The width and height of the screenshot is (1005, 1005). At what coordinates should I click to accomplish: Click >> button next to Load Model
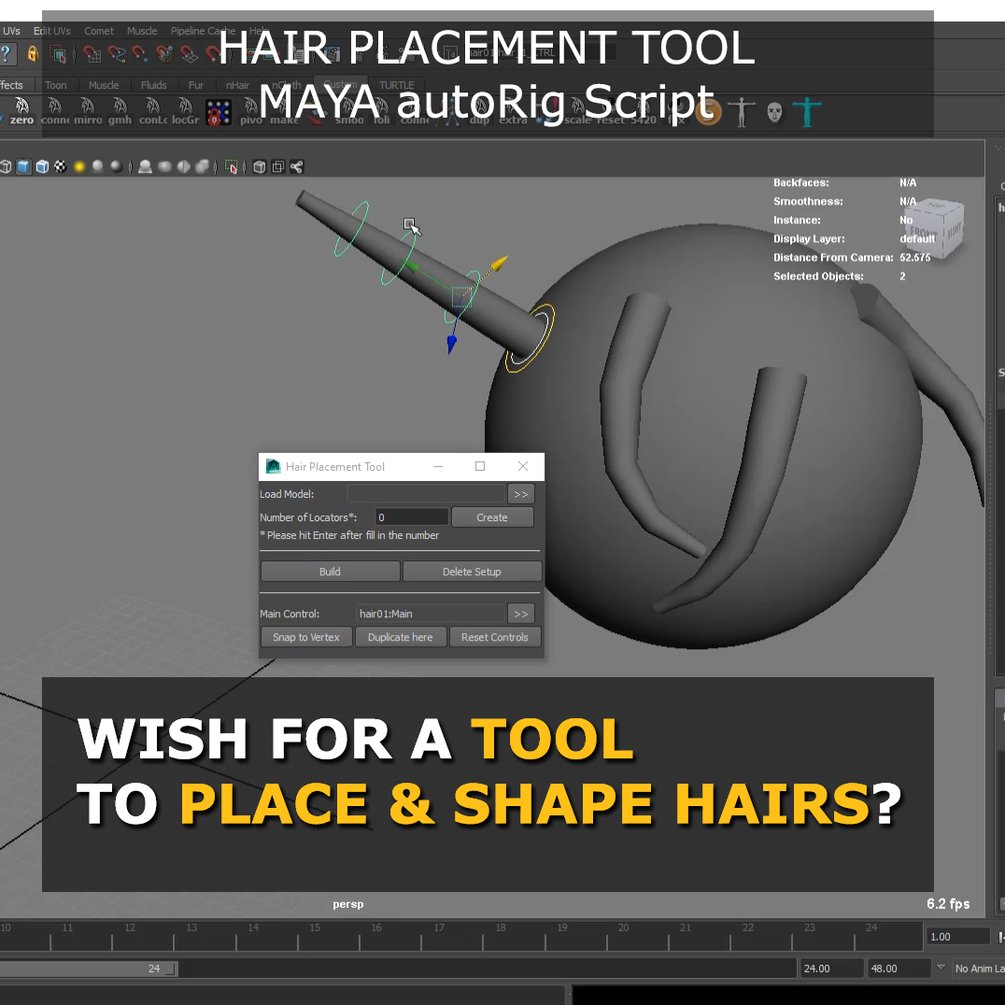[x=521, y=494]
